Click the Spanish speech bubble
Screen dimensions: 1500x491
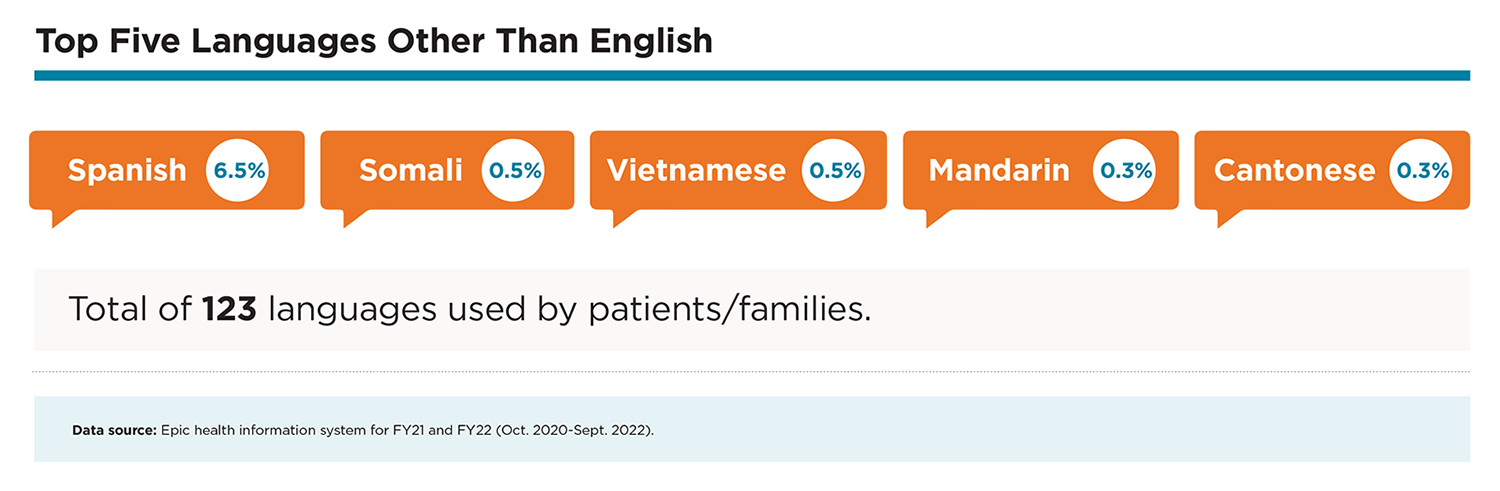click(166, 171)
